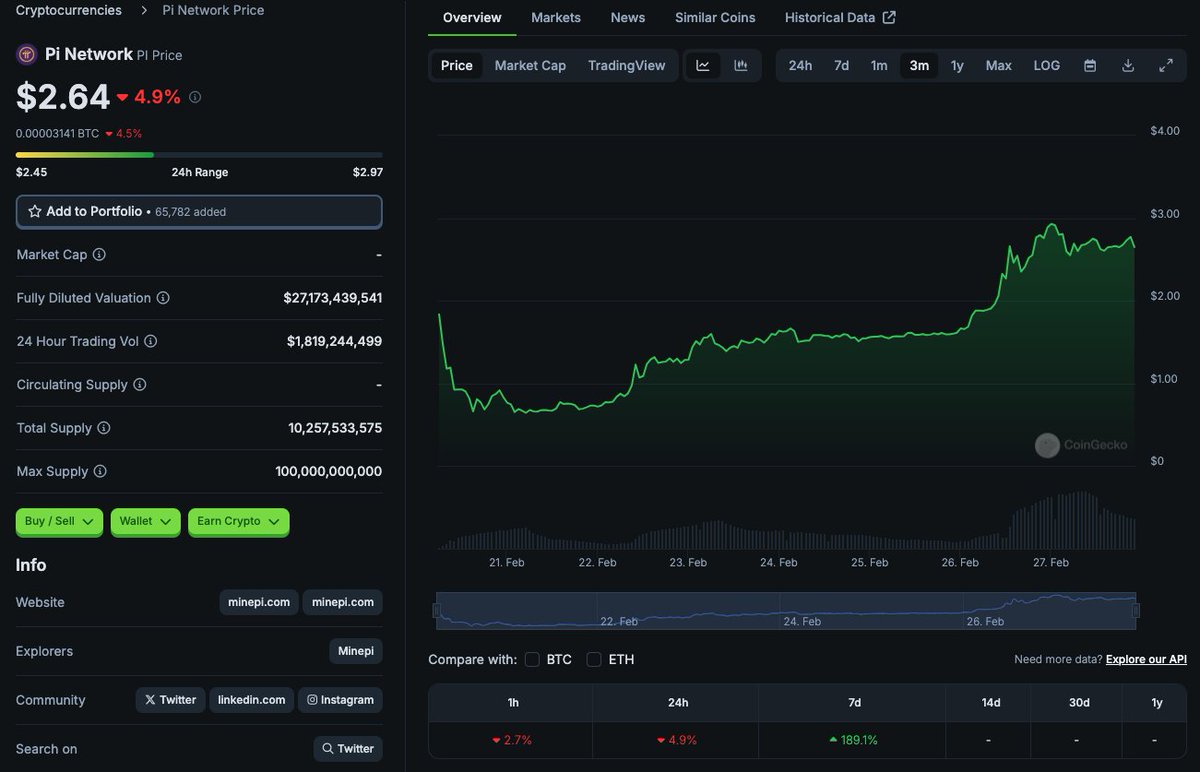Click the Pi Network coin logo

tap(27, 54)
